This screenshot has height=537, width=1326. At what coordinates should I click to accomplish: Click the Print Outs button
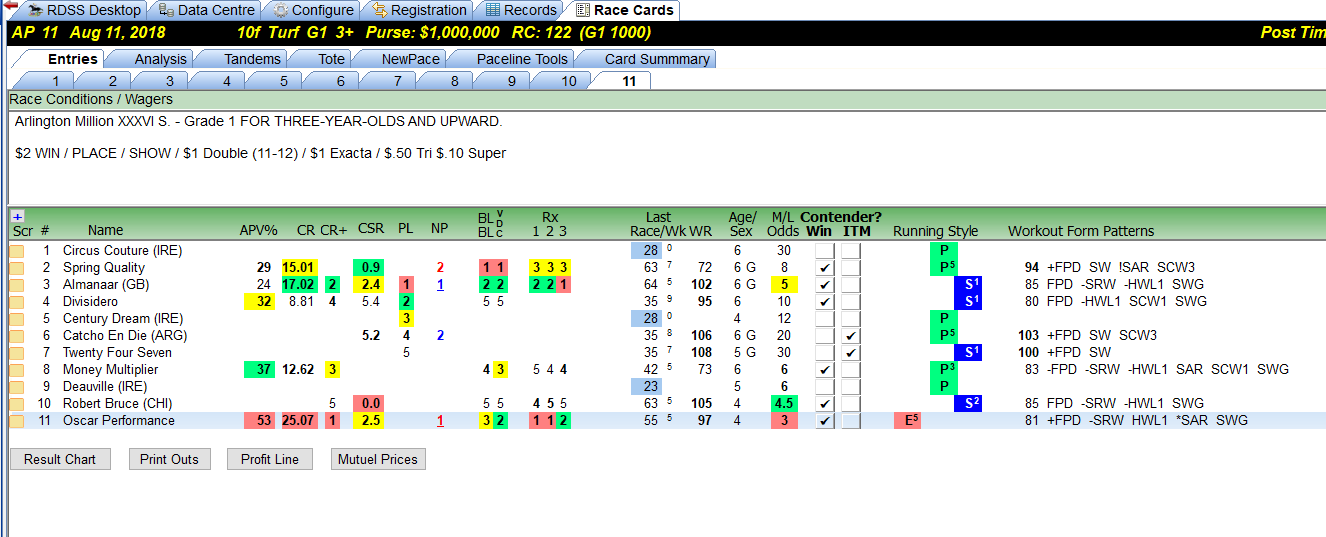point(168,459)
